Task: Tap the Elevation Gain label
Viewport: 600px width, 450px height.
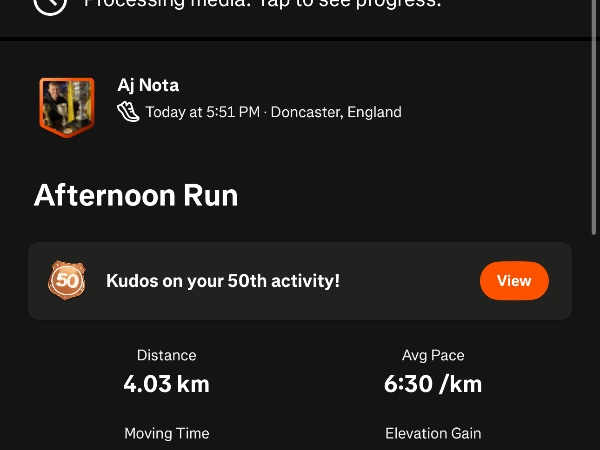Action: pyautogui.click(x=433, y=433)
